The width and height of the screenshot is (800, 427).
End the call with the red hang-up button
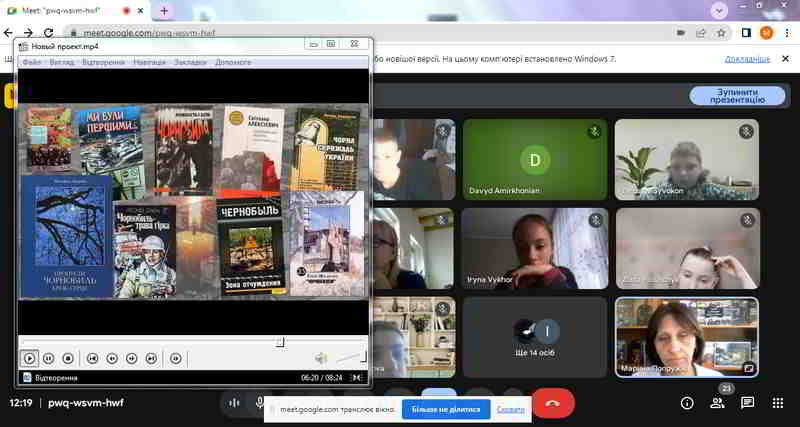(553, 403)
